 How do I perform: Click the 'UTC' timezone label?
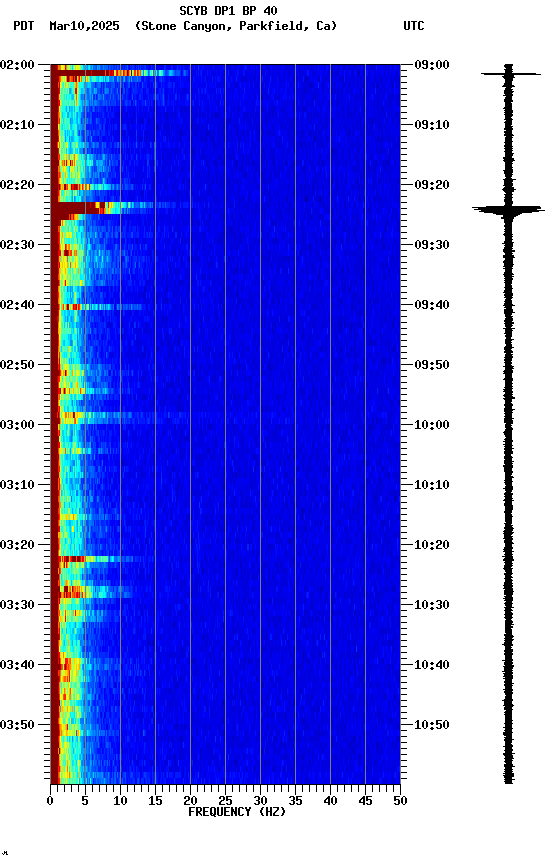(414, 26)
